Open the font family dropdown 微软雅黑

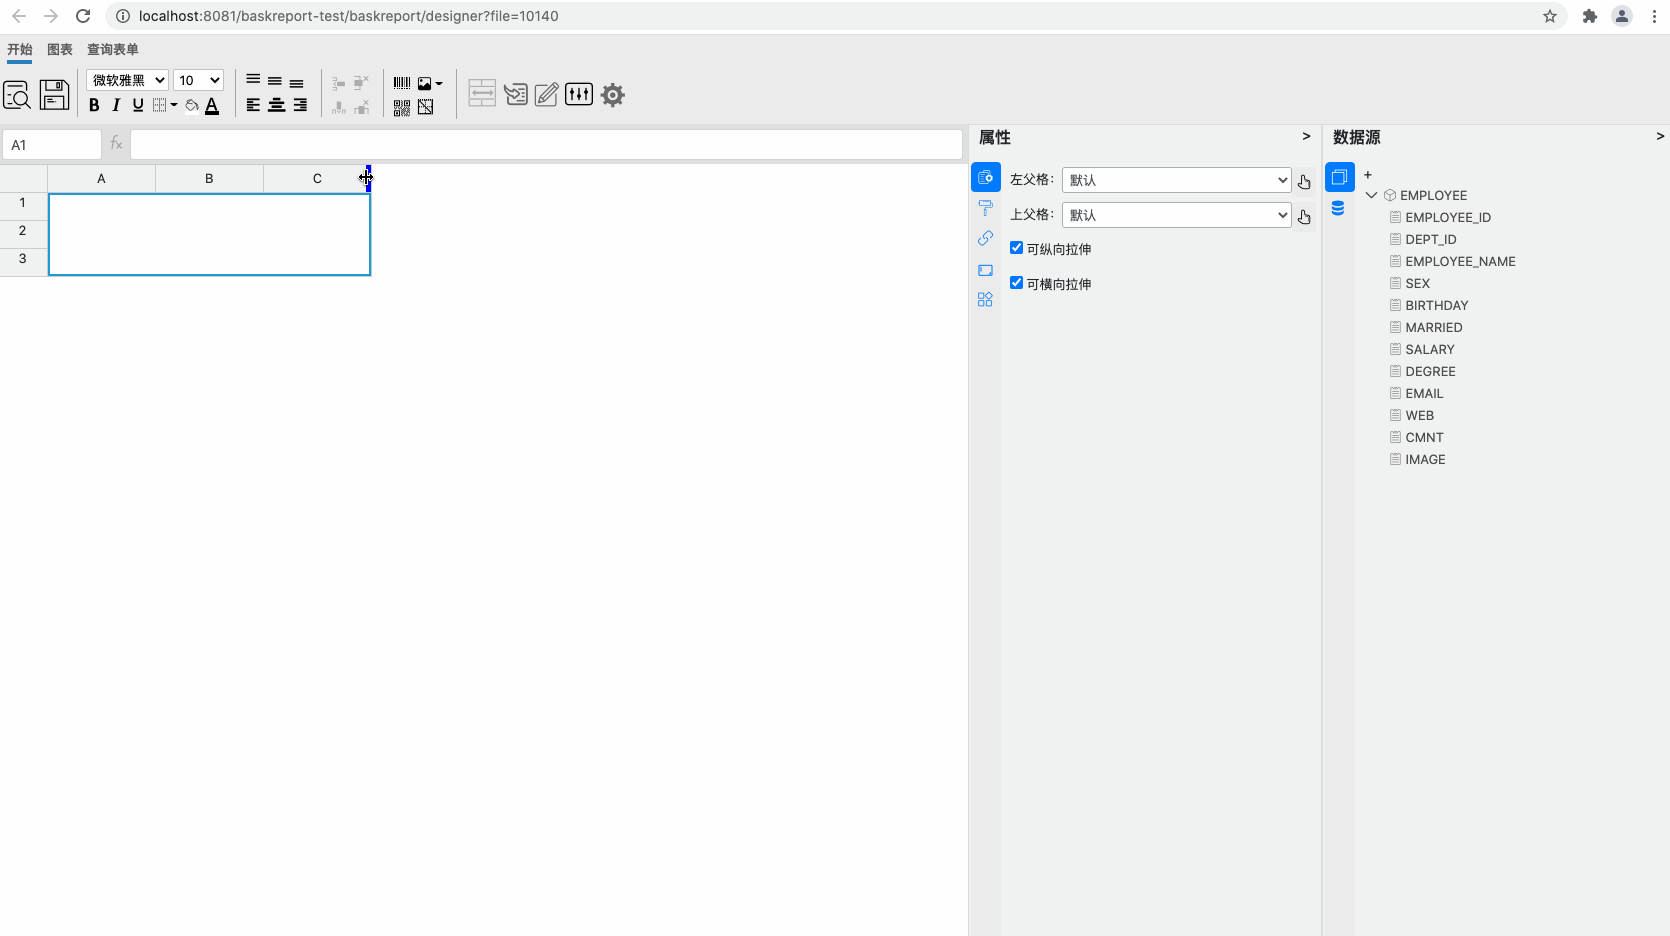click(x=127, y=80)
